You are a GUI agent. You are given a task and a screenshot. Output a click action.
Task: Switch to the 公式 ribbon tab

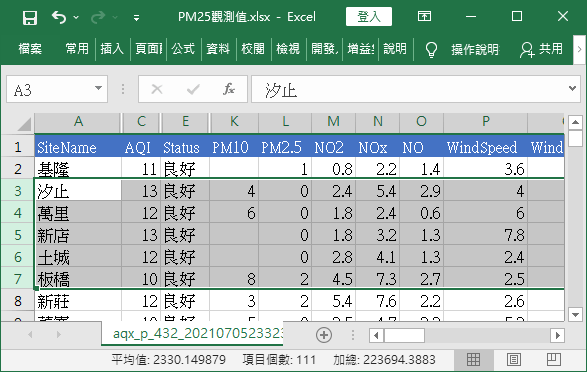183,49
